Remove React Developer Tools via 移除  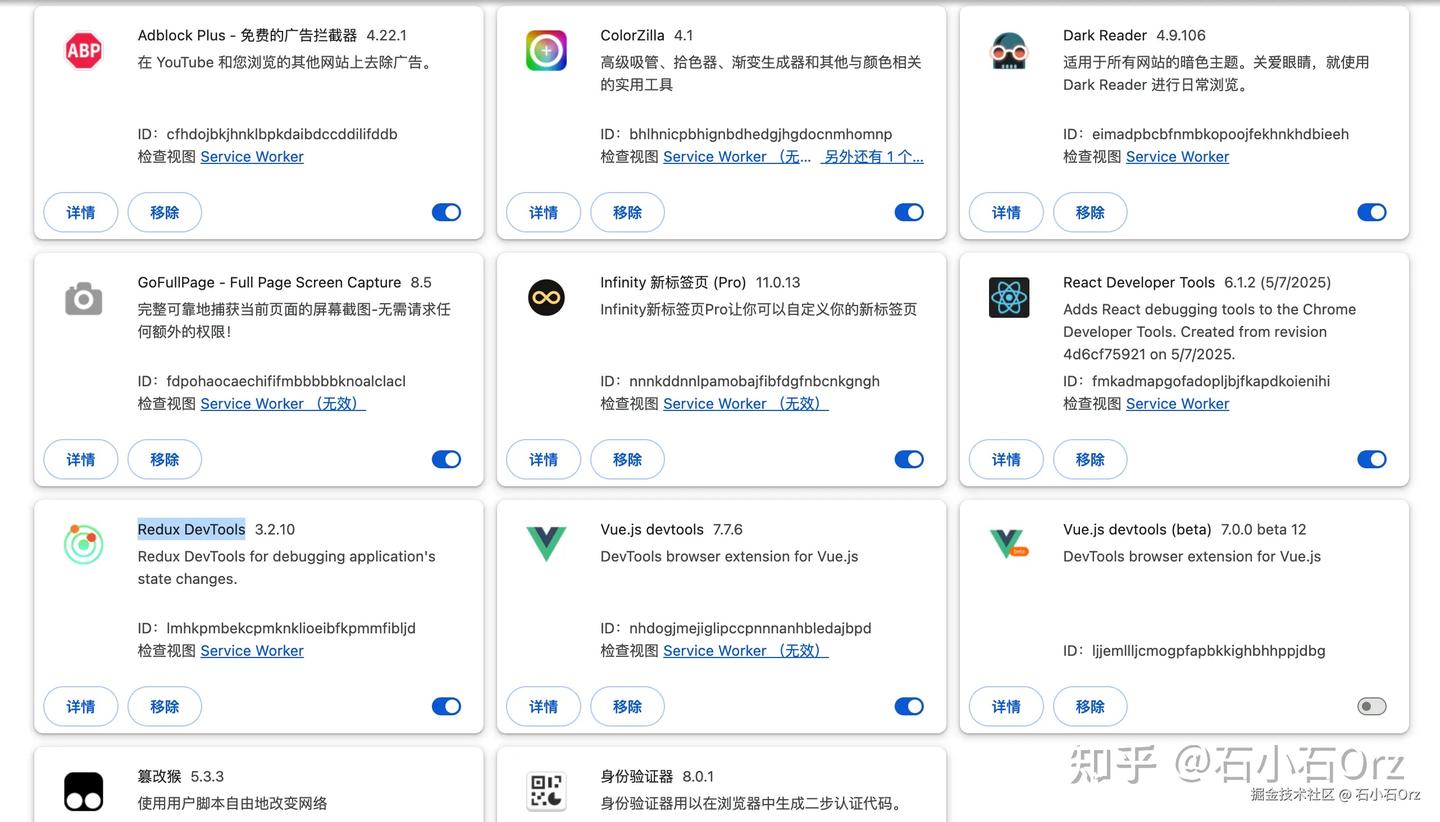tap(1091, 459)
